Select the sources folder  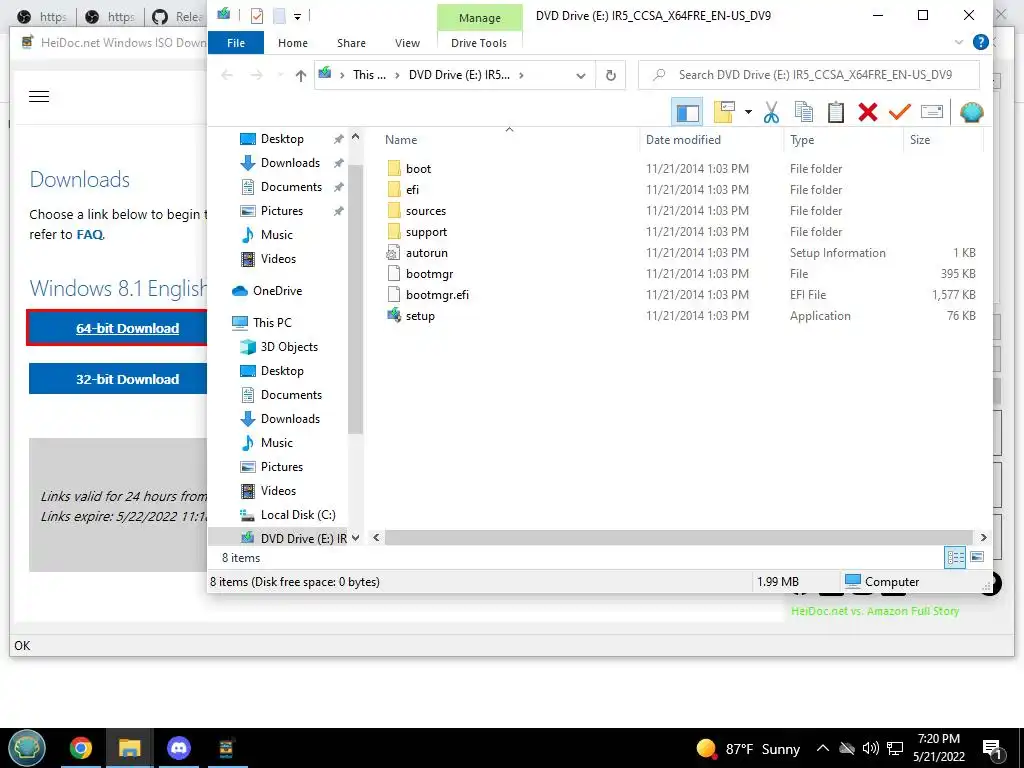(x=425, y=211)
